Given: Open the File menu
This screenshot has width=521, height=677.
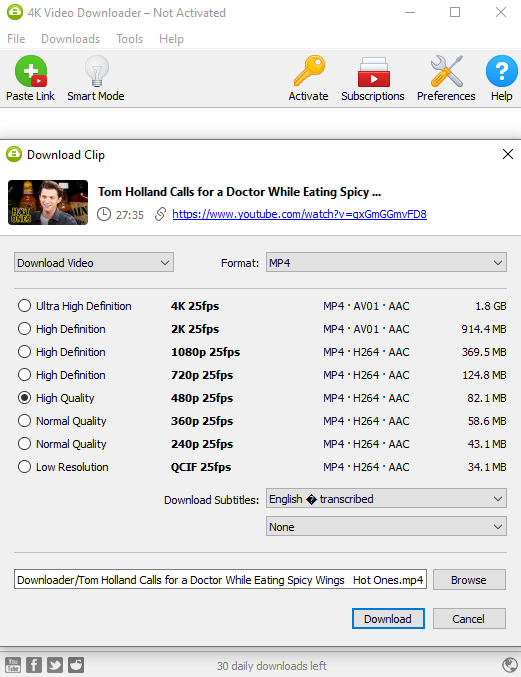Looking at the screenshot, I should [16, 39].
